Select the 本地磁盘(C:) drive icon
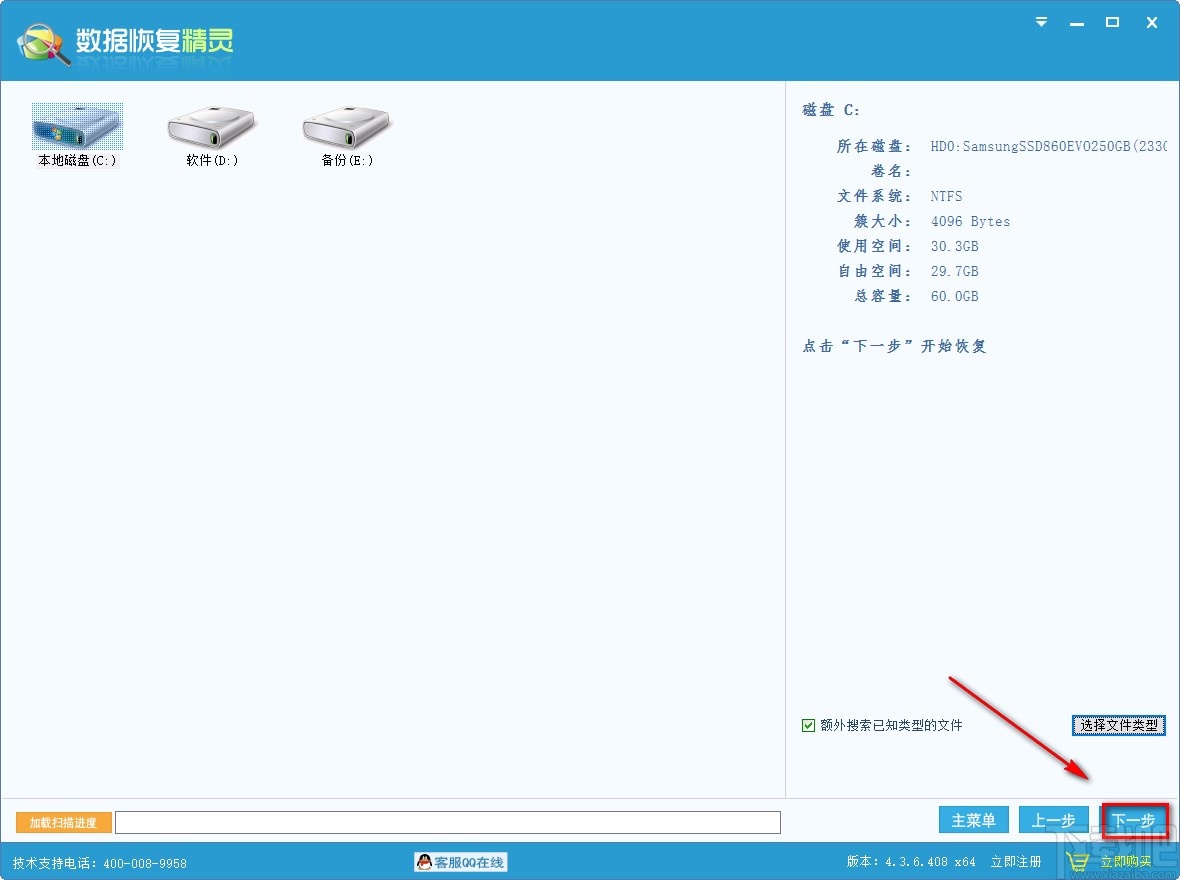This screenshot has height=880, width=1180. [77, 124]
